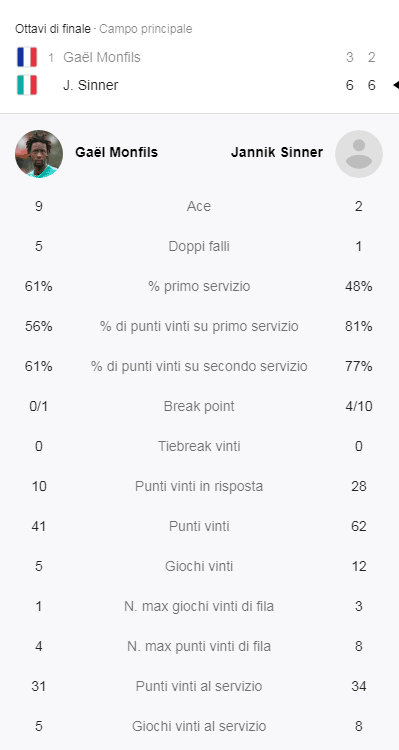Select the Giochi vinti row label
The width and height of the screenshot is (399, 750).
[199, 566]
